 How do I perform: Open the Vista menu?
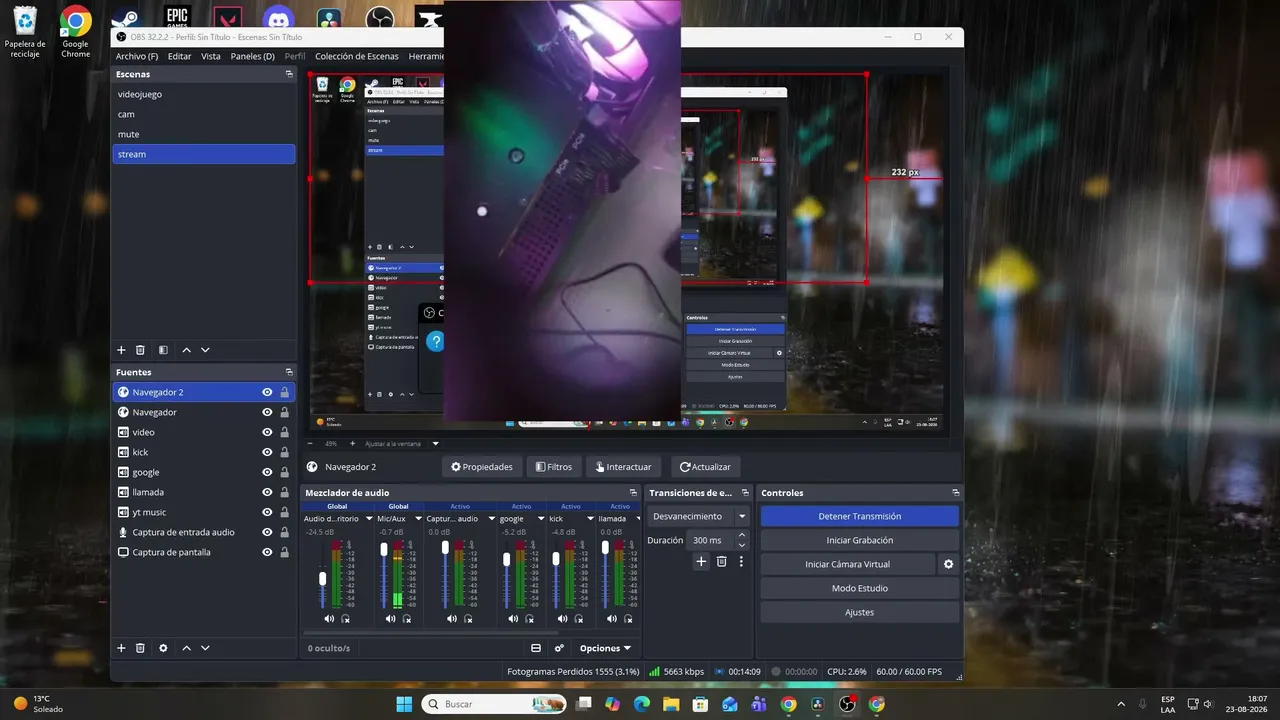click(211, 56)
